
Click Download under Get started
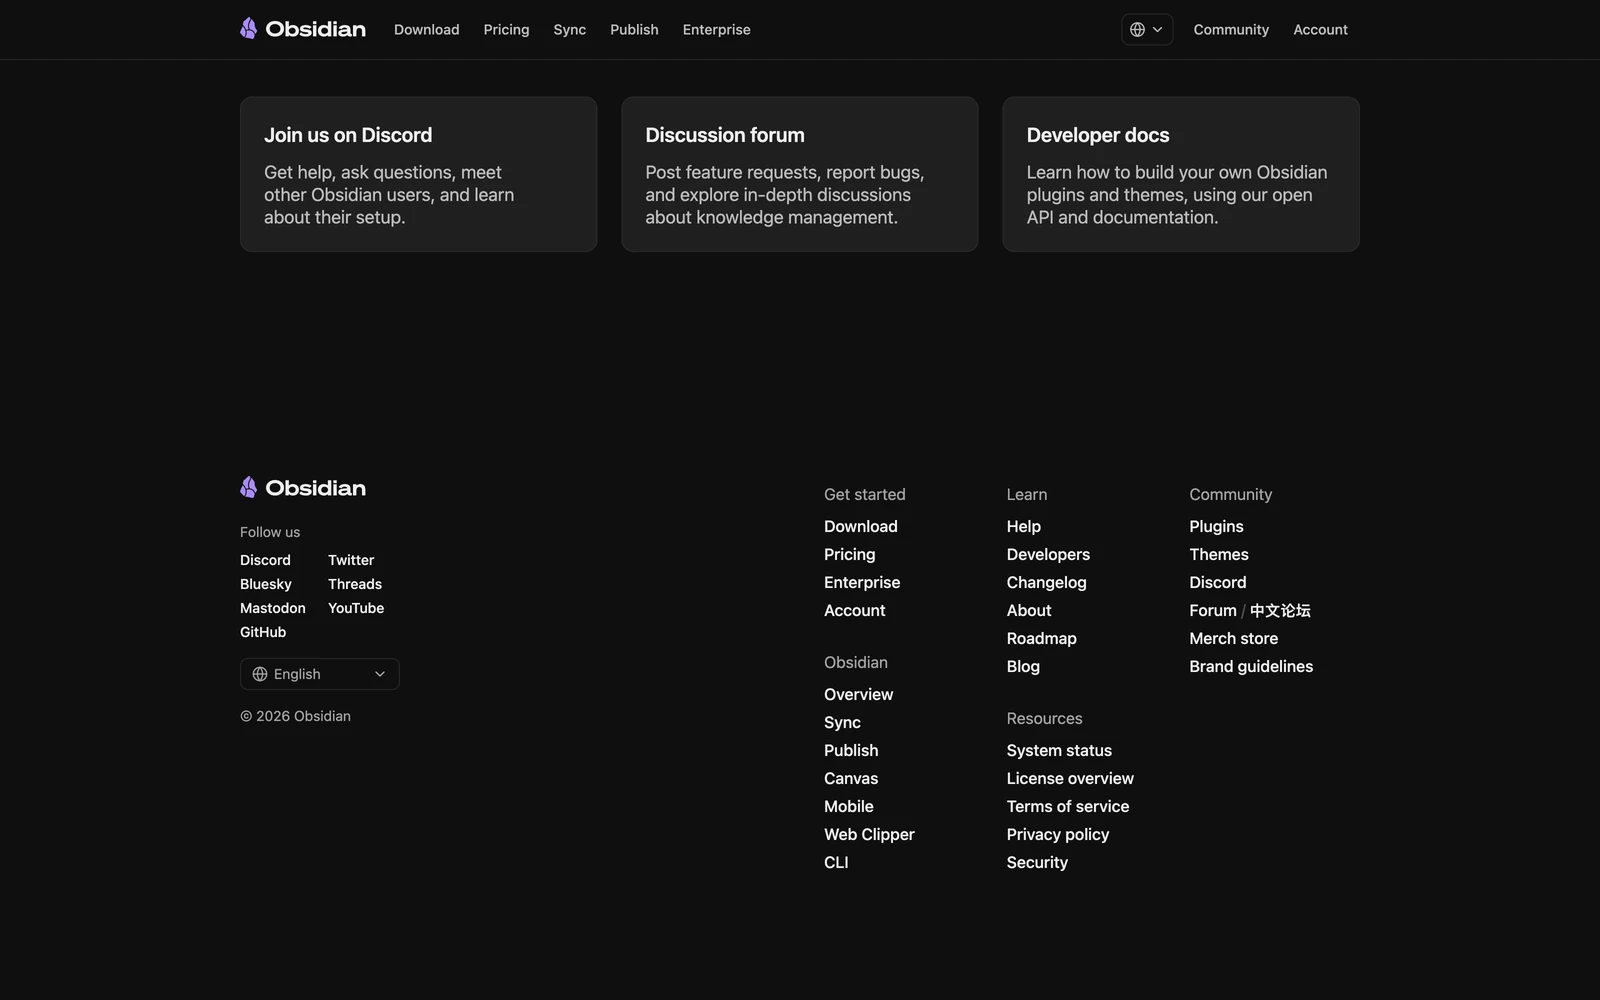[861, 526]
